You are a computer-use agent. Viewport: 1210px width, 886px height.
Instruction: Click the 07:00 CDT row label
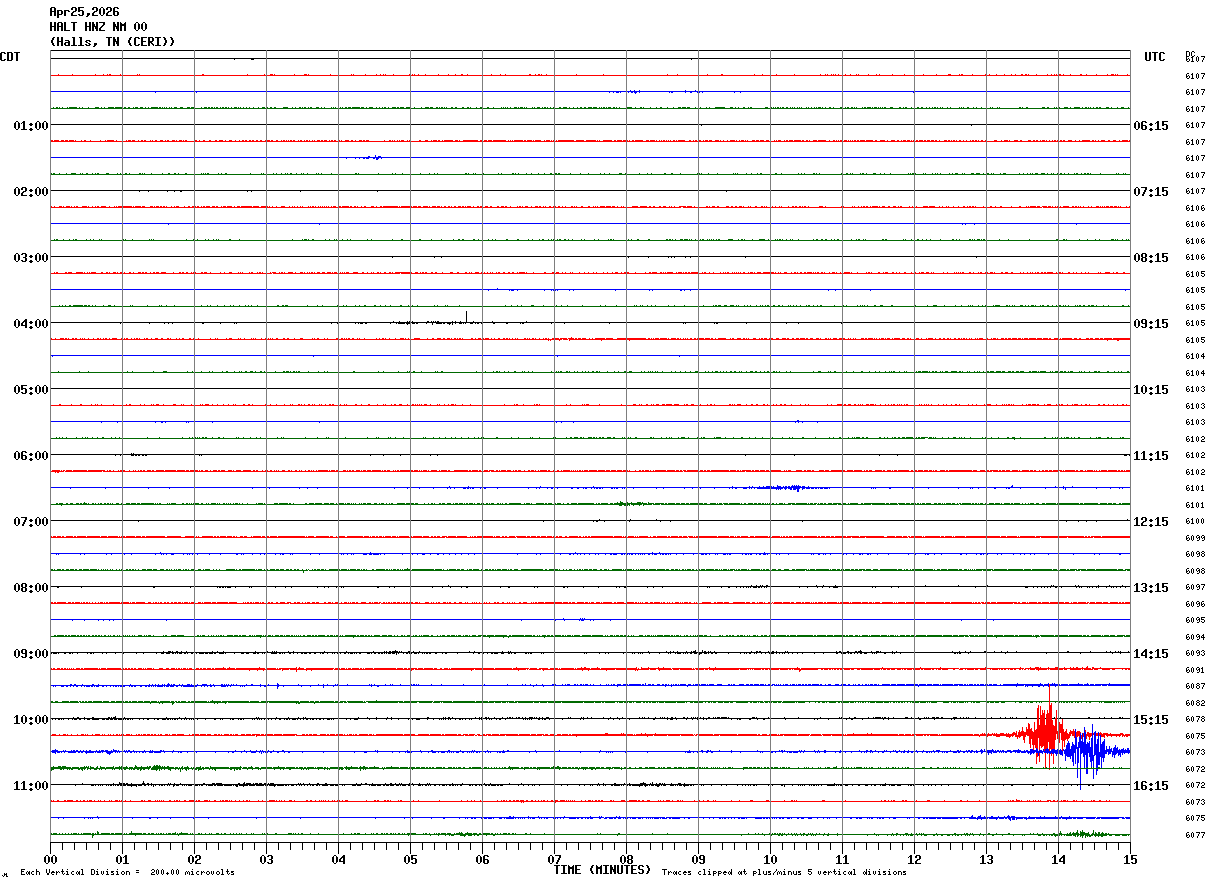pyautogui.click(x=30, y=521)
